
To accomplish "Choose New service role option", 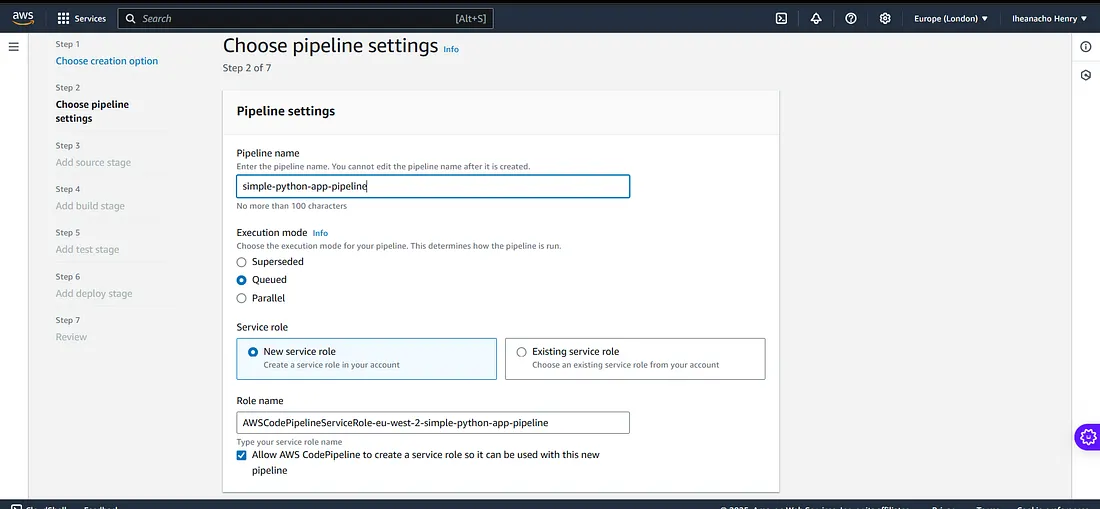I will pos(366,358).
